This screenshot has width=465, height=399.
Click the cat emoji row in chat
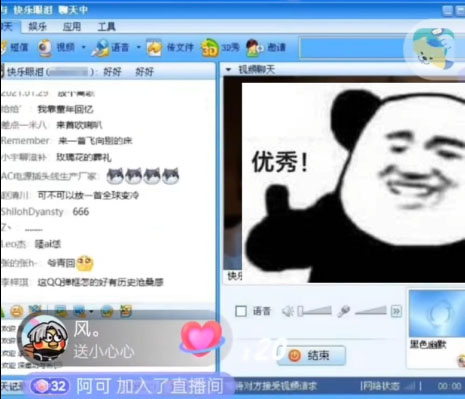click(x=143, y=176)
